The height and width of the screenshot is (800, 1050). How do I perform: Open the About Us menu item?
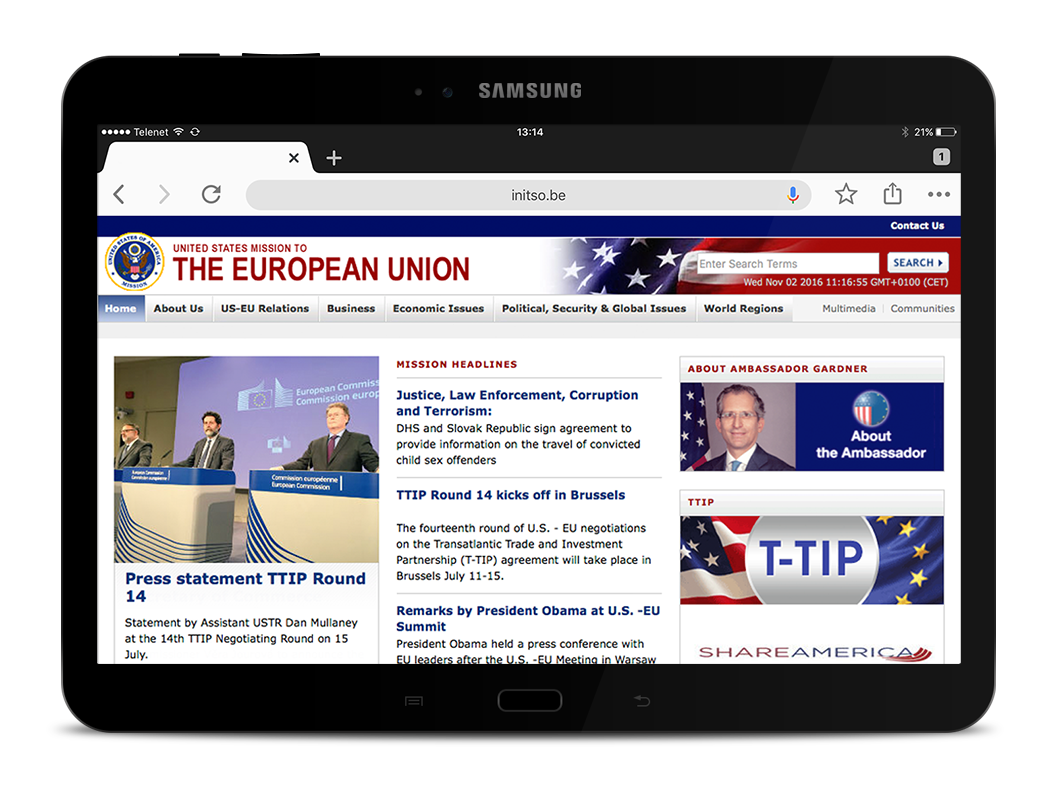point(178,309)
